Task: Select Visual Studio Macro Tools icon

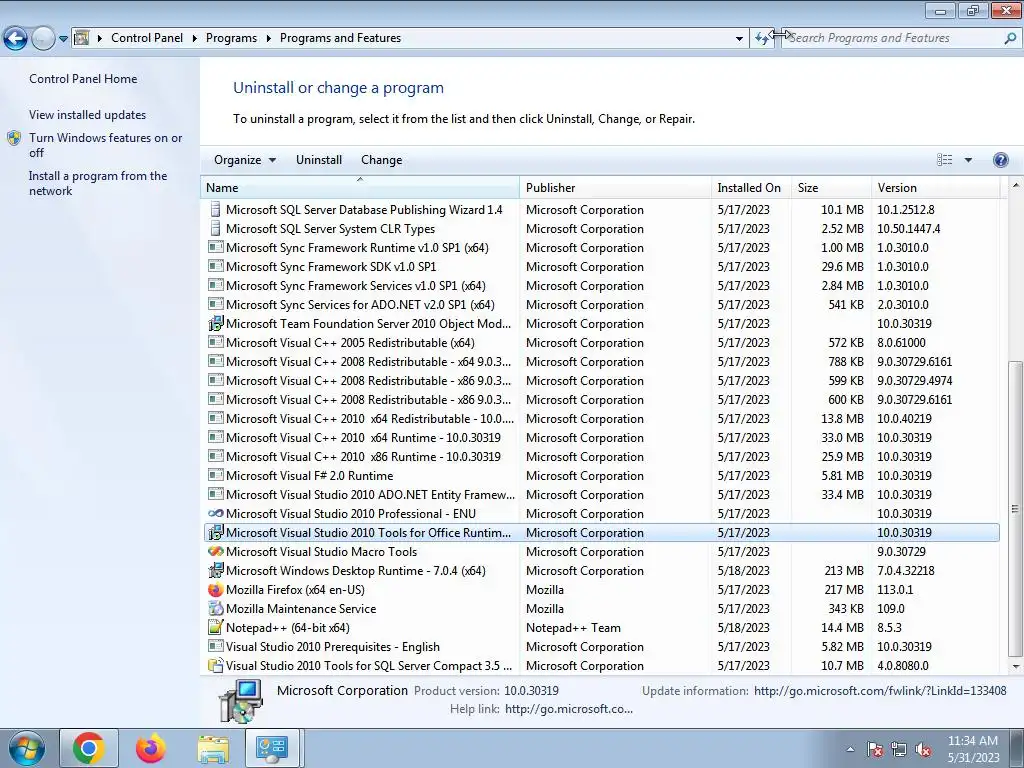Action: click(215, 551)
